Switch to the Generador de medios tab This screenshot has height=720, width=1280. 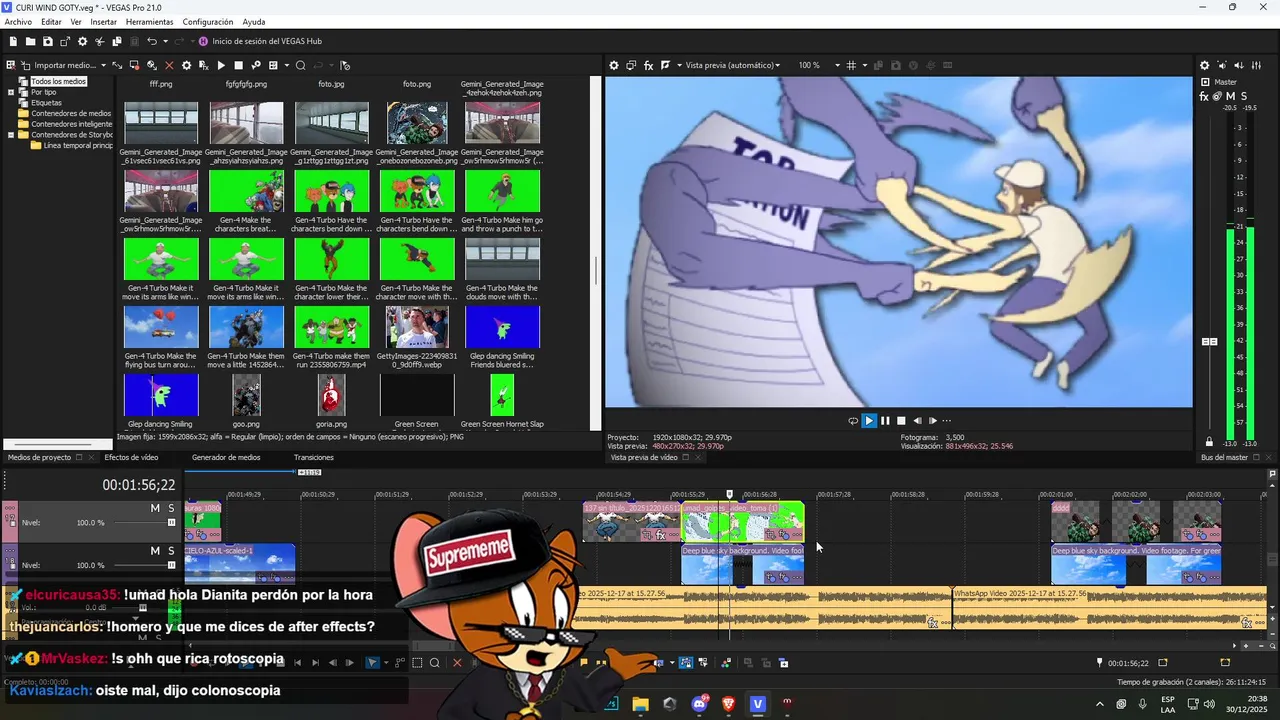(226, 457)
